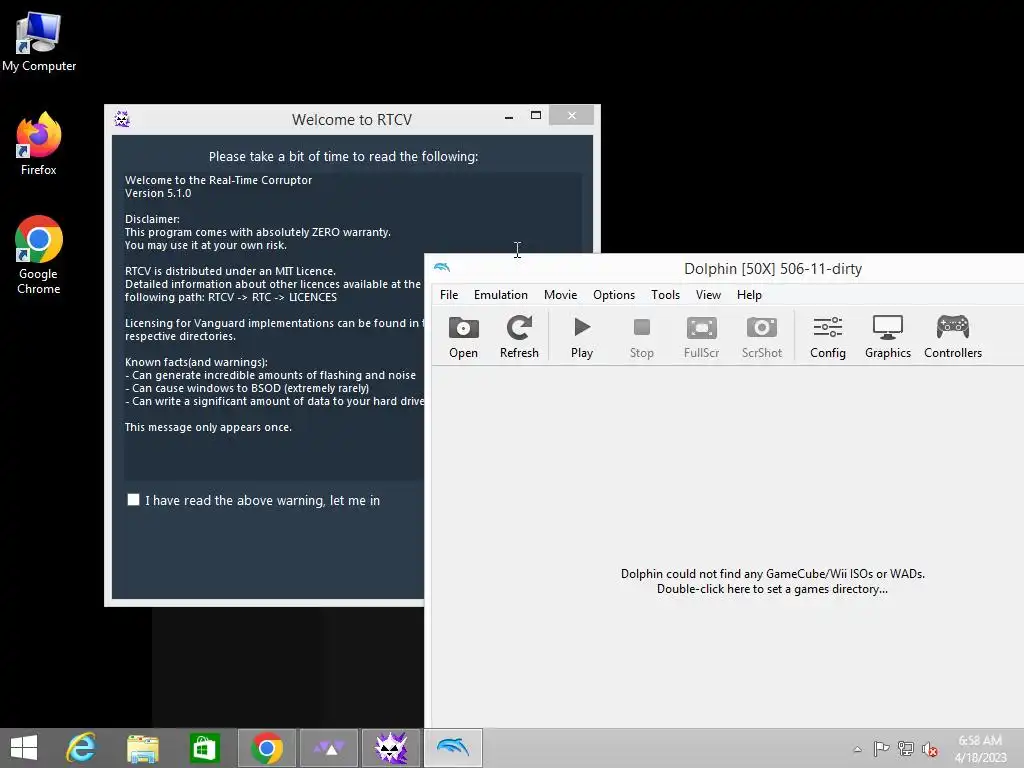Maximize the Welcome to RTCV window
Image resolution: width=1024 pixels, height=768 pixels.
(x=536, y=116)
